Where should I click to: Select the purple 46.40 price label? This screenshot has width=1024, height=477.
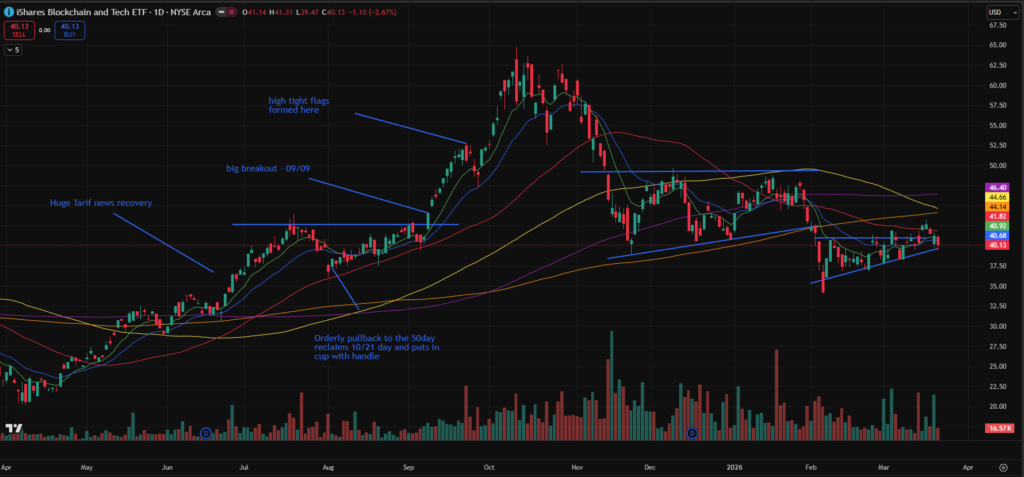coord(997,187)
